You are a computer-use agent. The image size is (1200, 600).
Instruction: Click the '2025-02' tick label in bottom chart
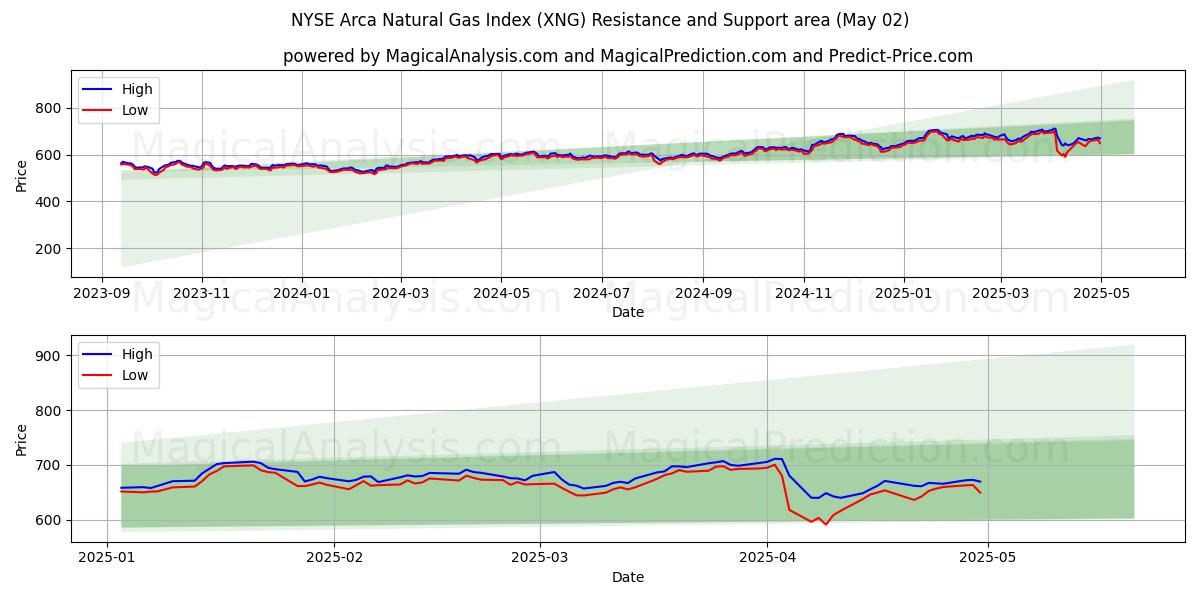(x=334, y=558)
